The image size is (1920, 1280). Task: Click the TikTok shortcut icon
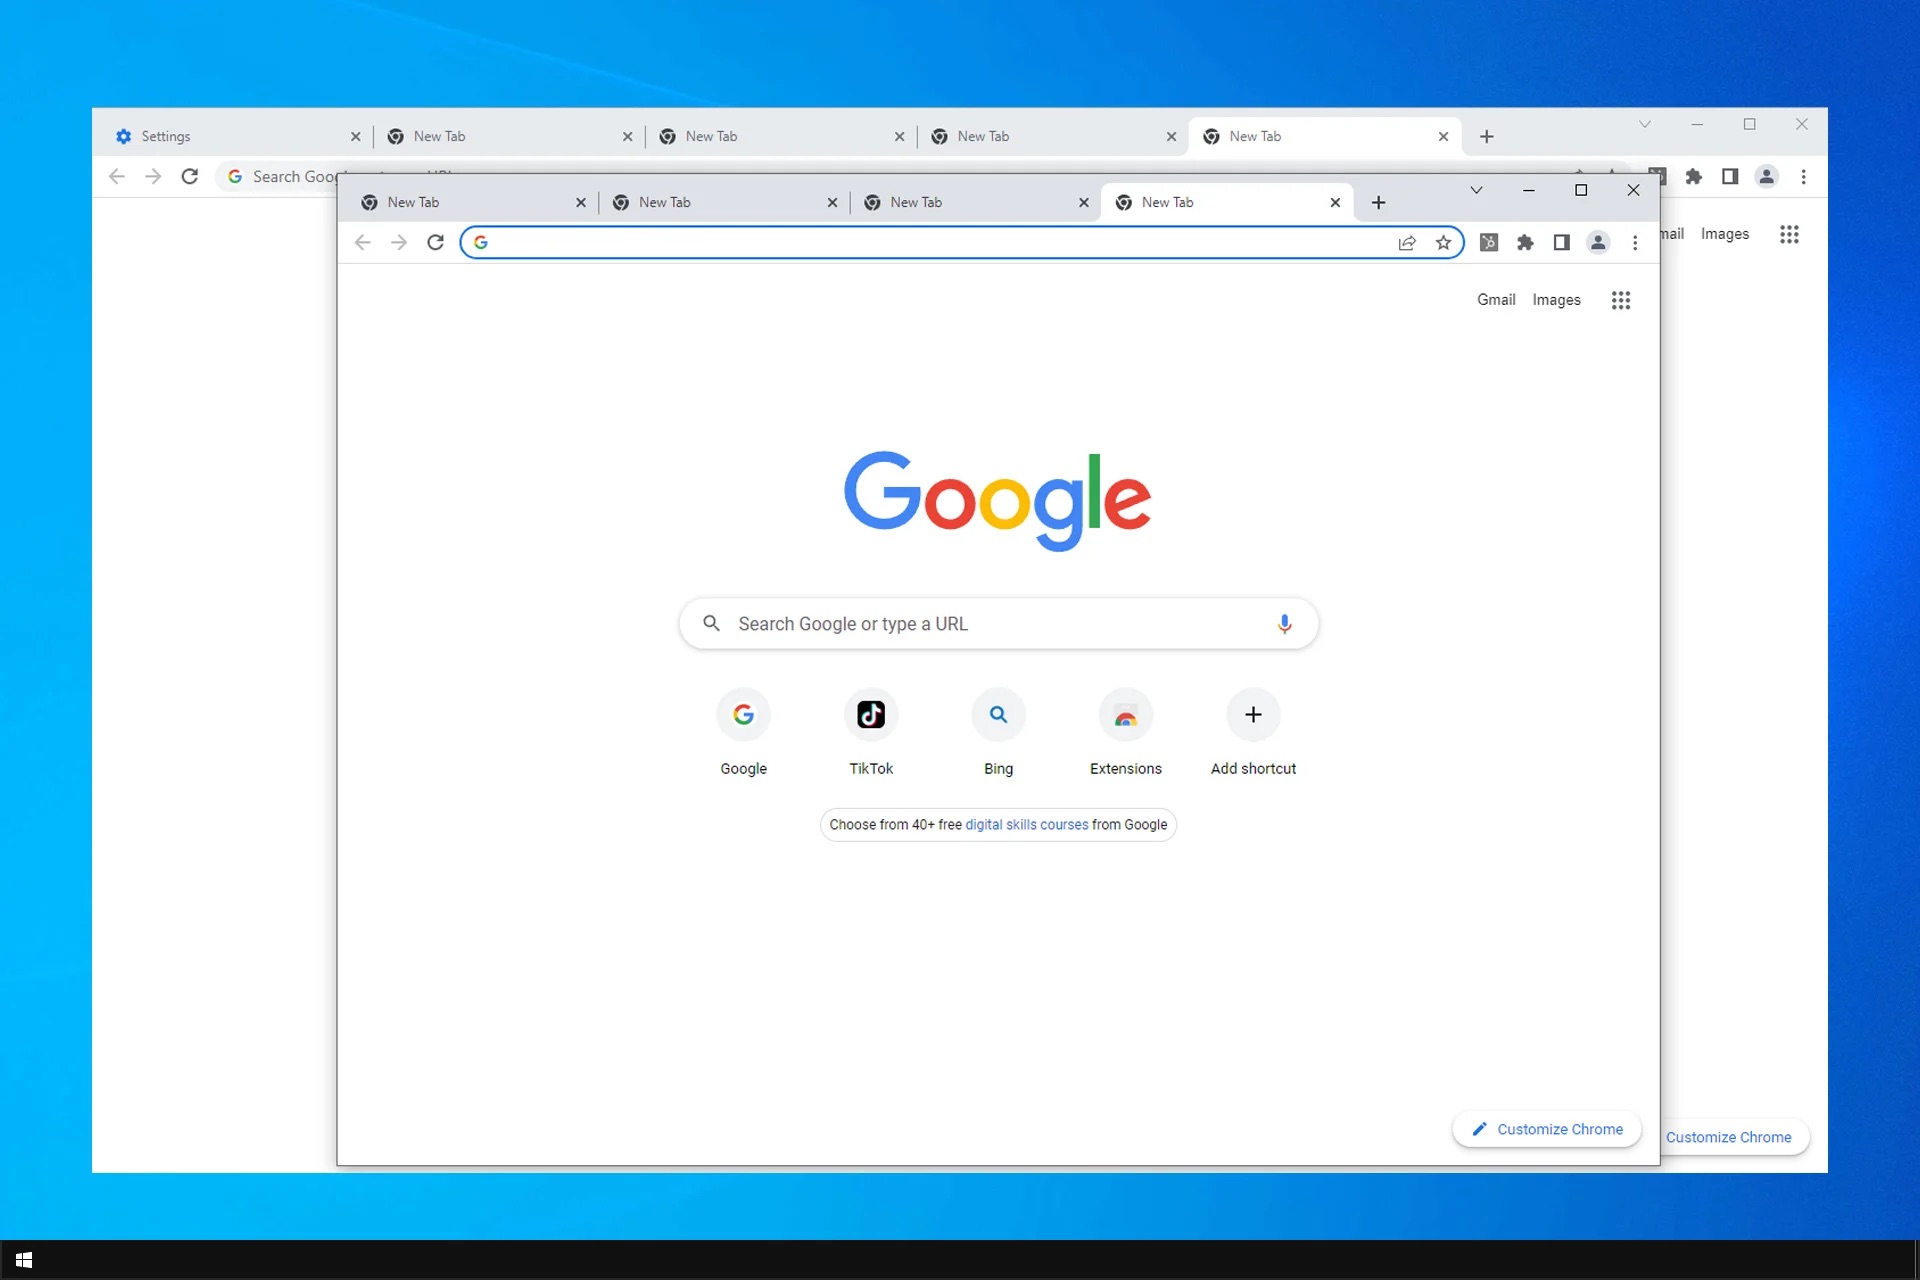pos(870,714)
